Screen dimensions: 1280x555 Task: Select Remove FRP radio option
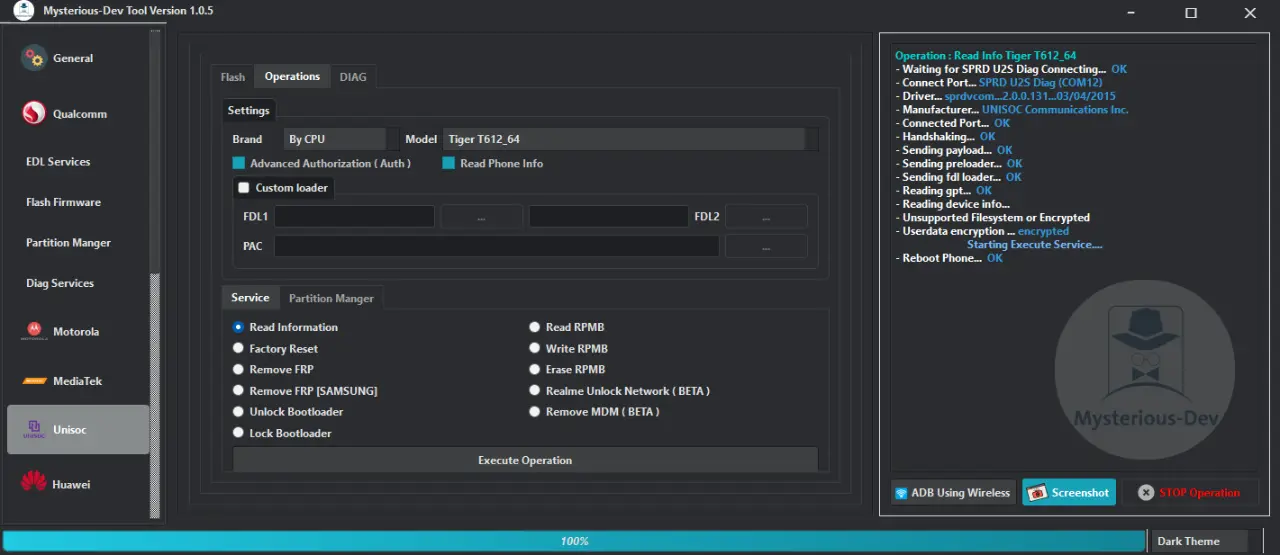238,370
